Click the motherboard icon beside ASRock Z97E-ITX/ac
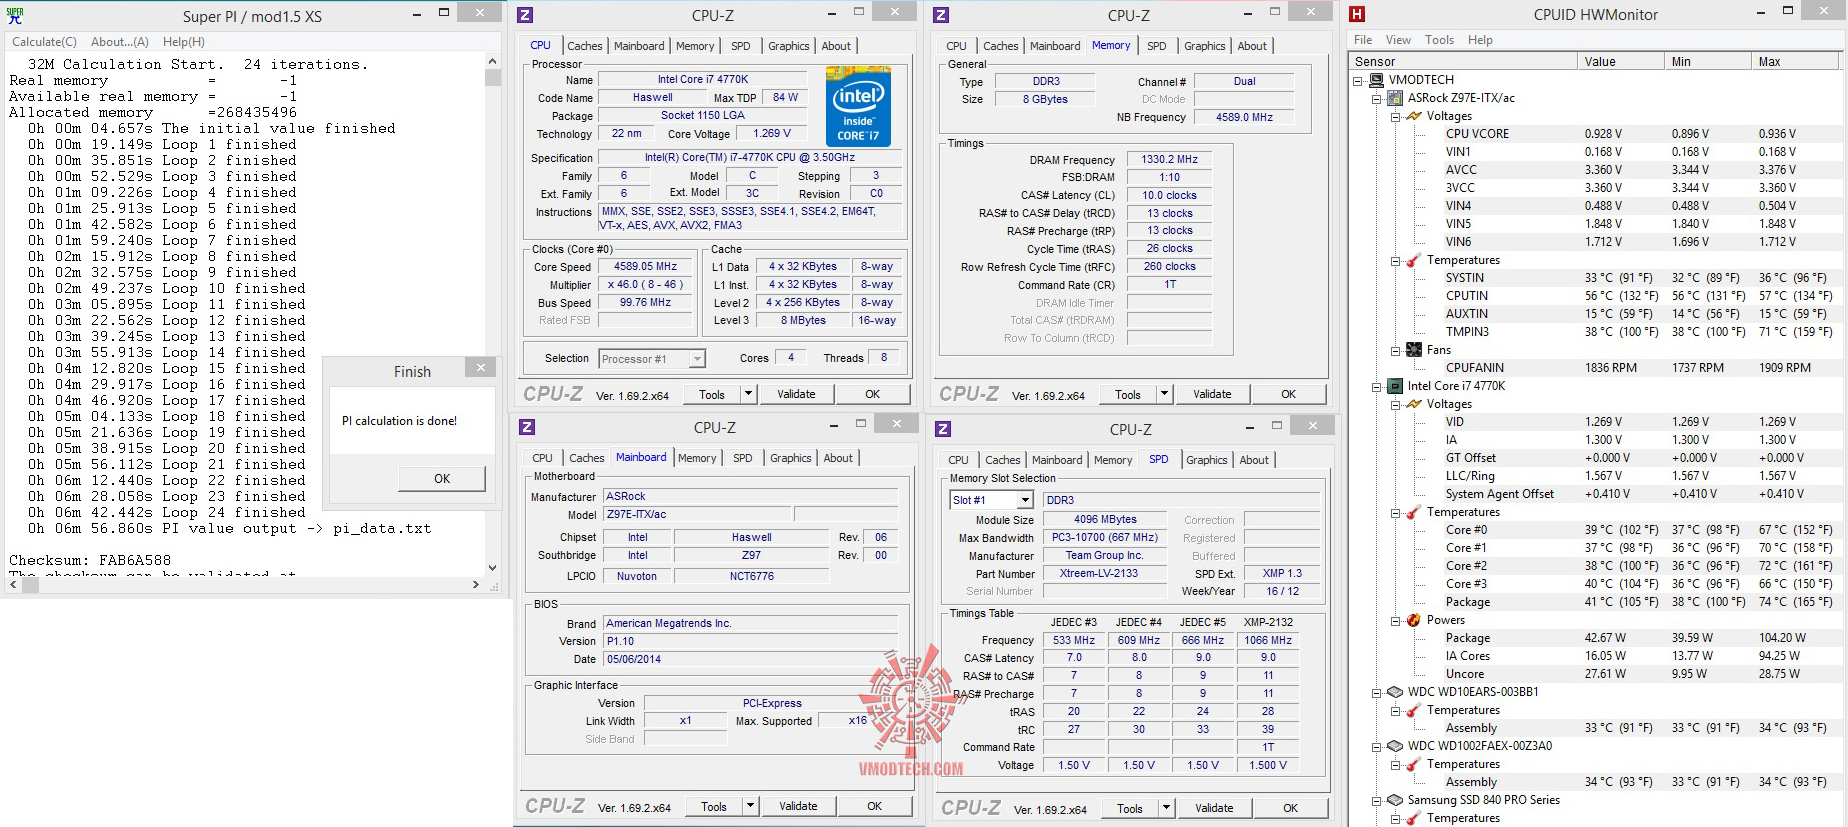 click(x=1395, y=98)
